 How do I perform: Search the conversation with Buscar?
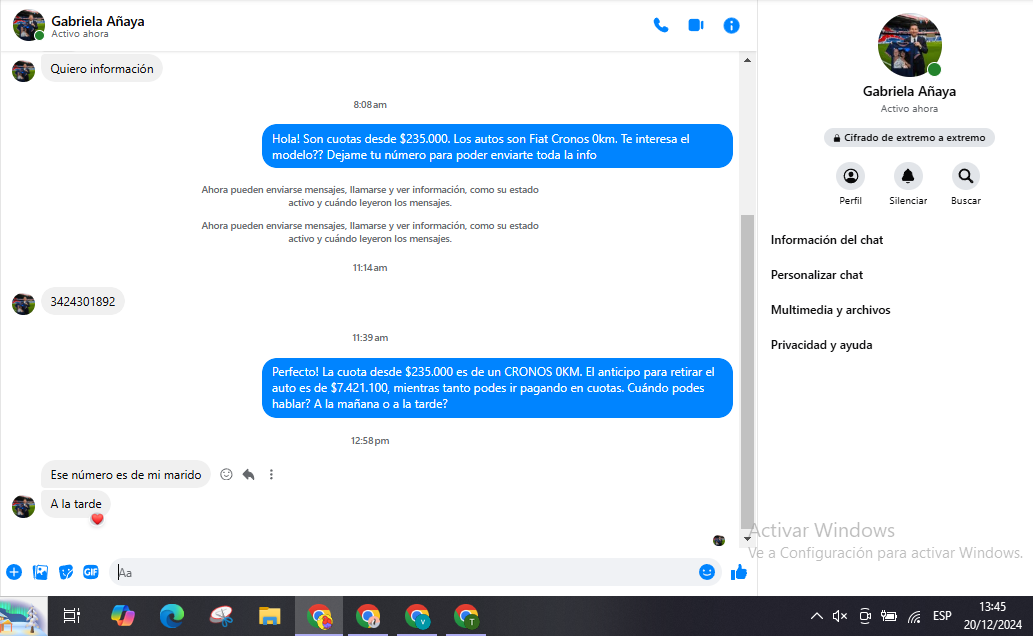[x=966, y=177]
